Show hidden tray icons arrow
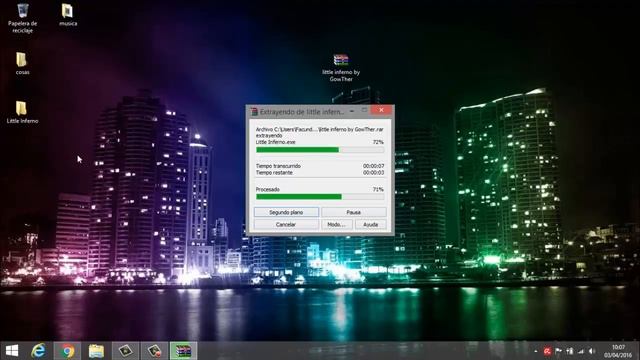Image resolution: width=640 pixels, height=360 pixels. tap(536, 351)
